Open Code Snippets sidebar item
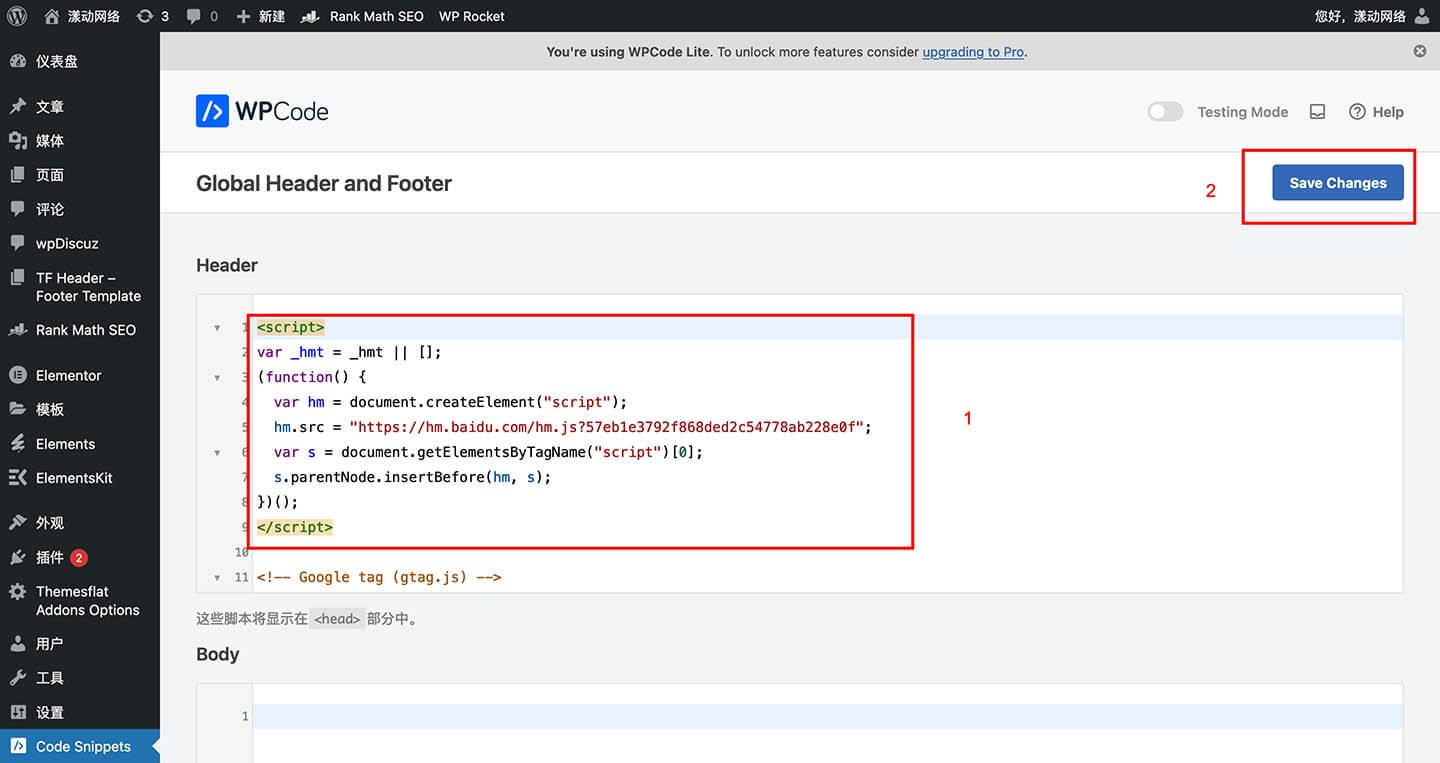Image resolution: width=1440 pixels, height=763 pixels. tap(80, 746)
